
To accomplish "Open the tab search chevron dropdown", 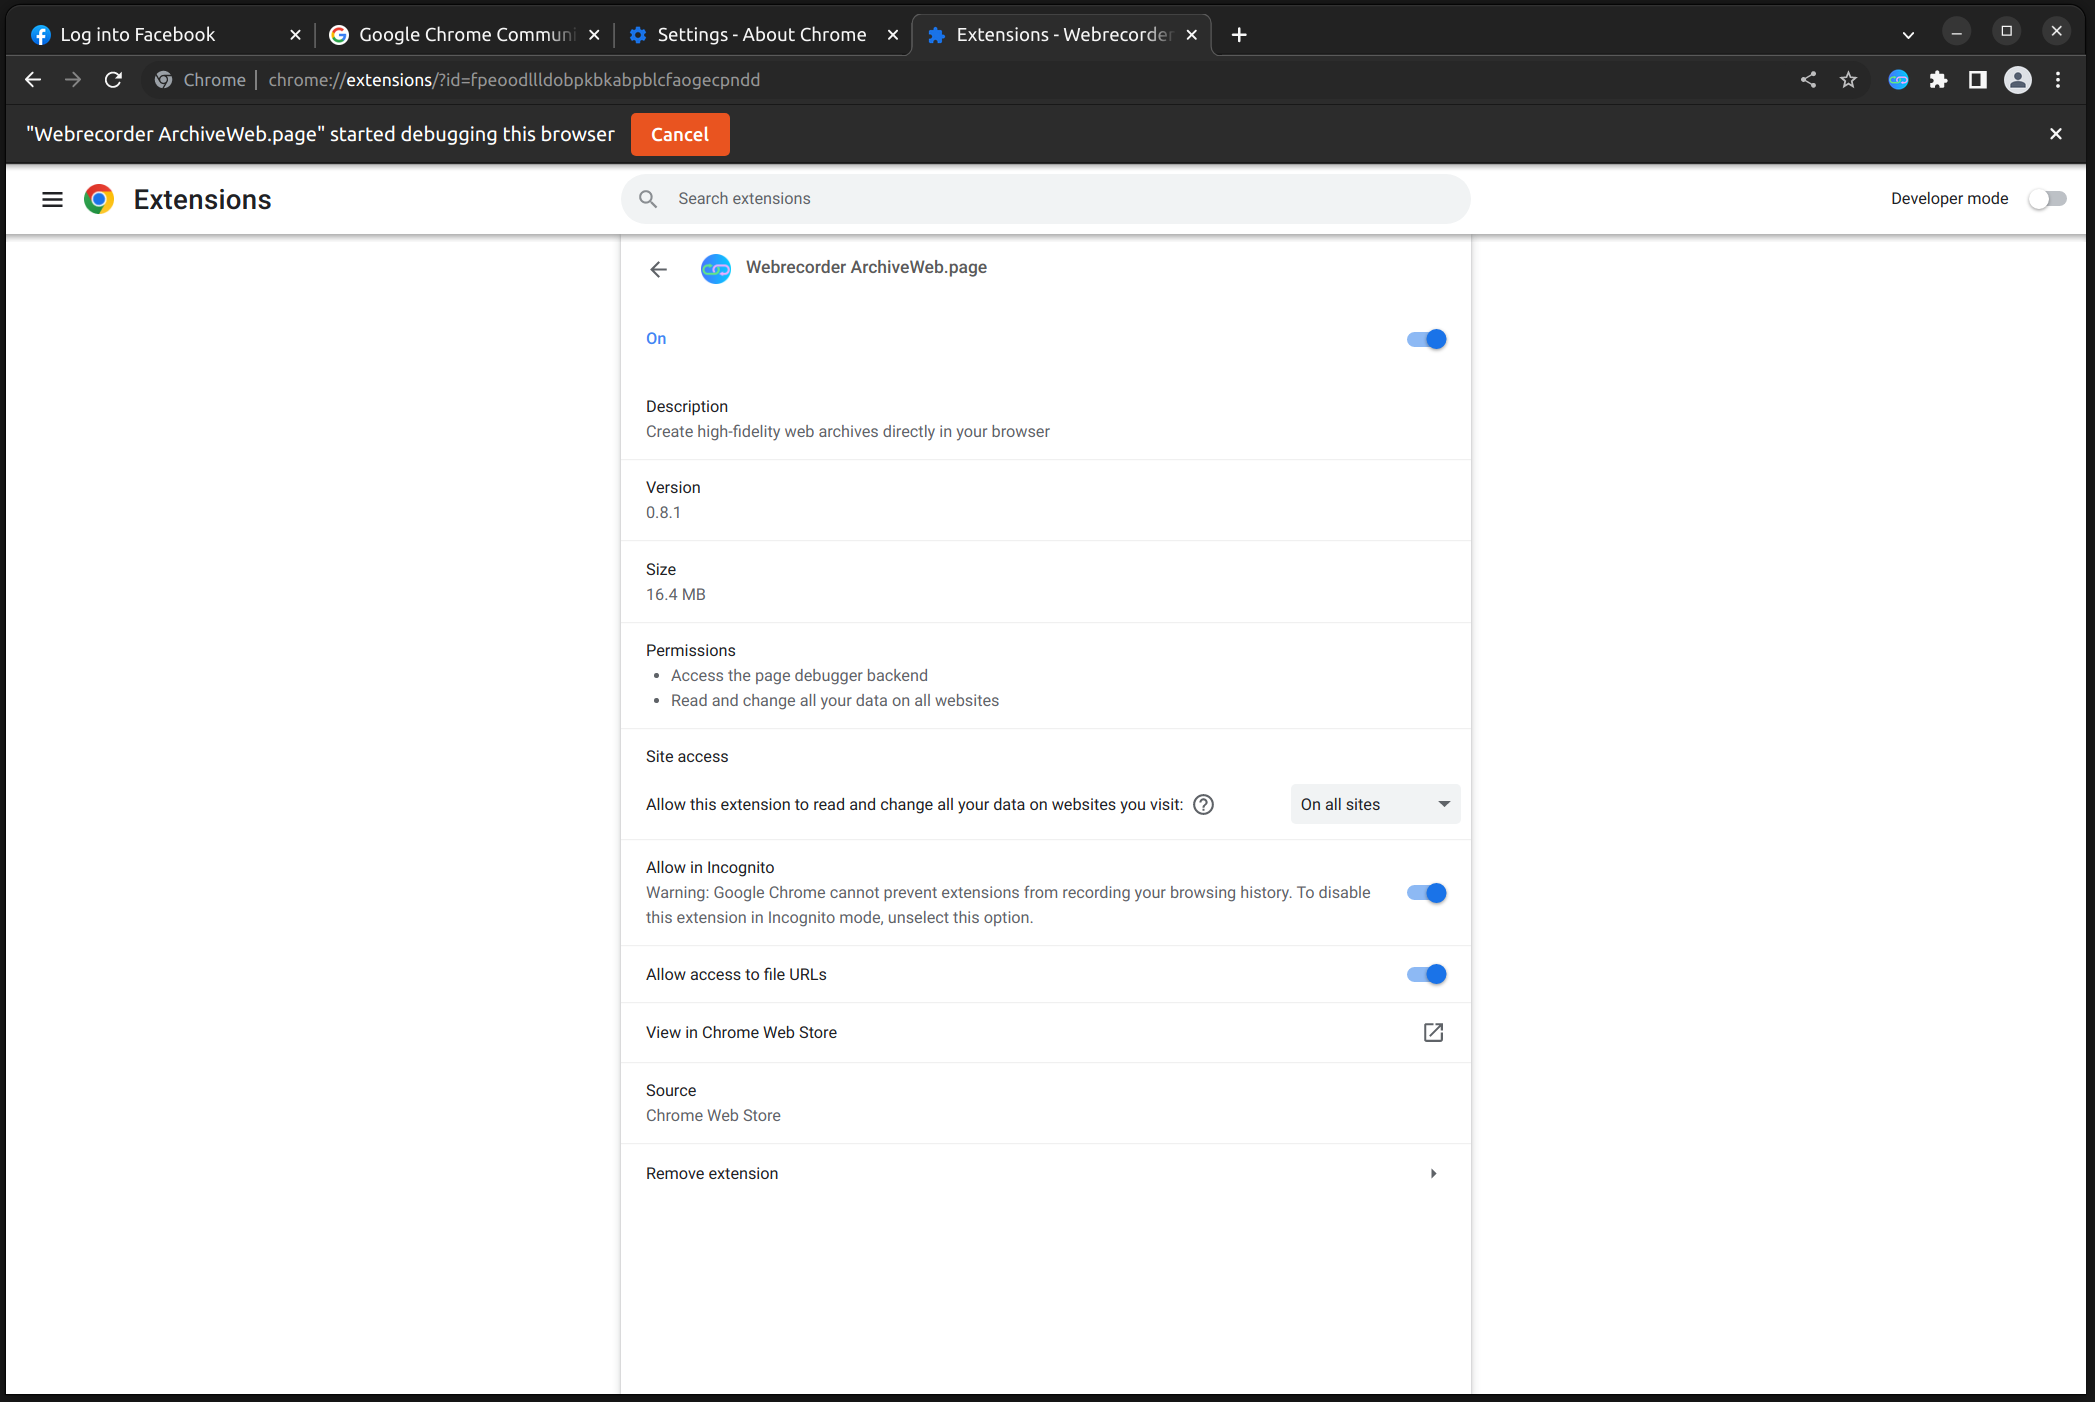I will pos(1908,35).
